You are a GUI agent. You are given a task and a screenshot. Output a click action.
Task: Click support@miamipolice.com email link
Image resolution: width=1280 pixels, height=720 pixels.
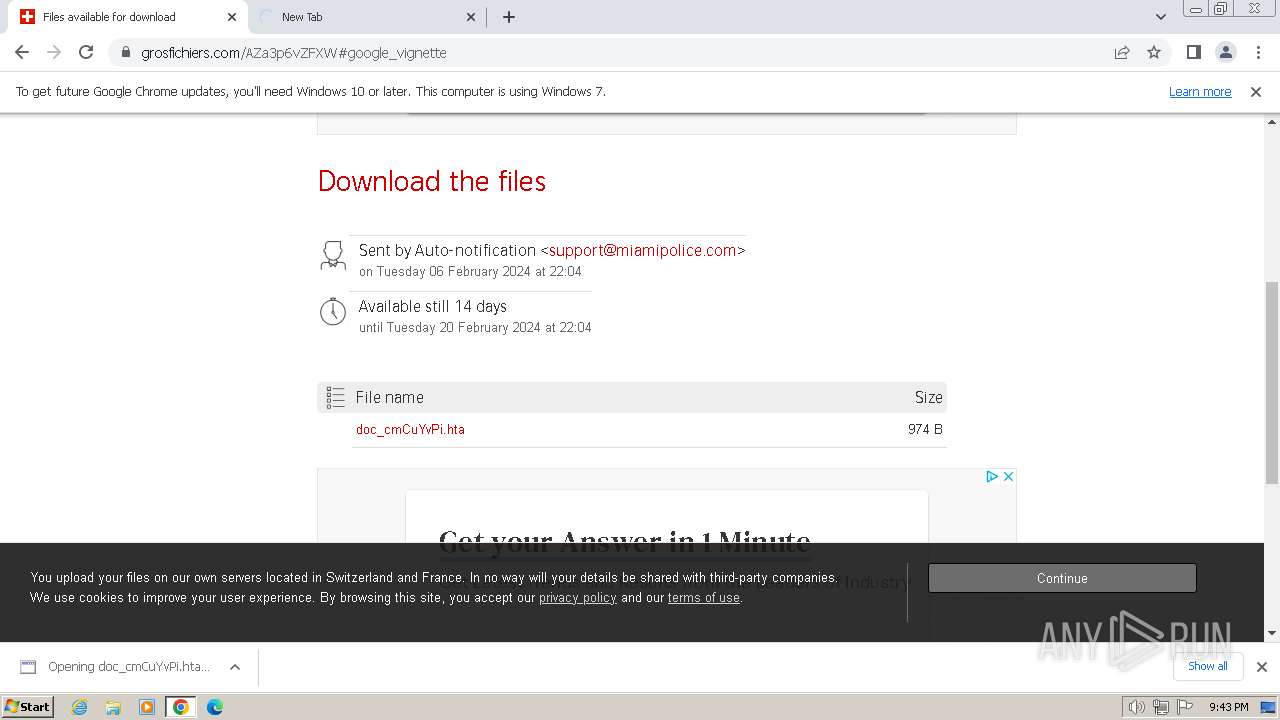(x=642, y=250)
